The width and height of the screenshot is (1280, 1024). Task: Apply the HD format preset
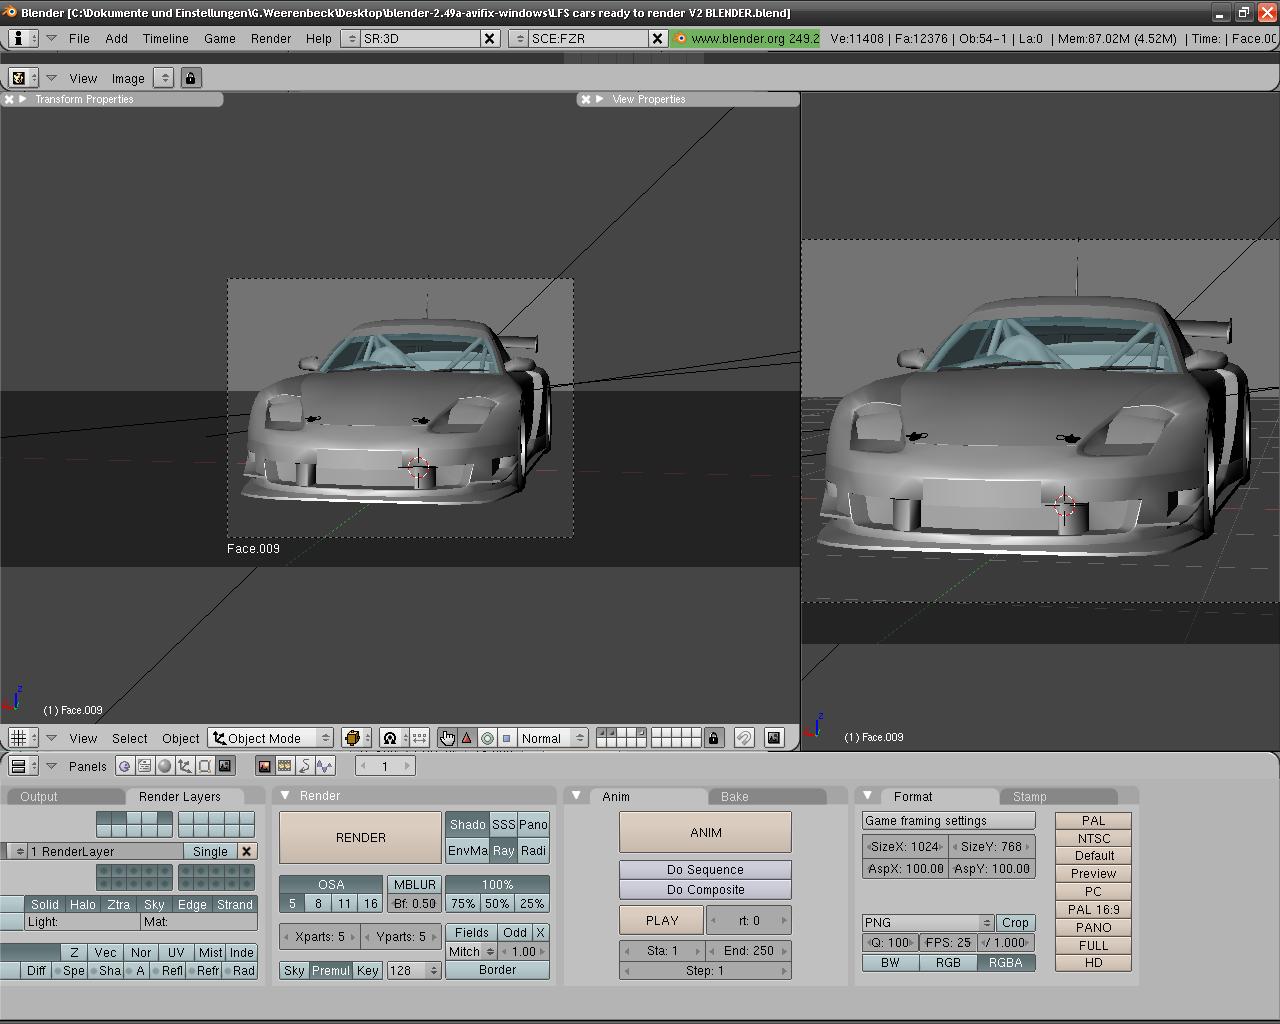pyautogui.click(x=1093, y=962)
